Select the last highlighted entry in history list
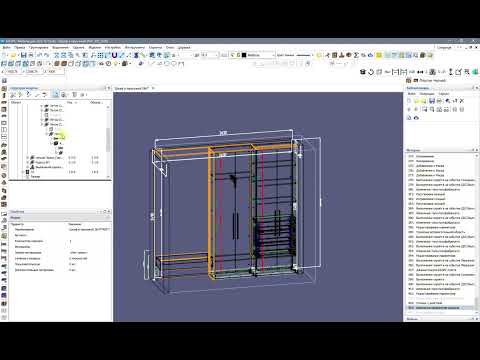480x360 pixels. pyautogui.click(x=440, y=308)
